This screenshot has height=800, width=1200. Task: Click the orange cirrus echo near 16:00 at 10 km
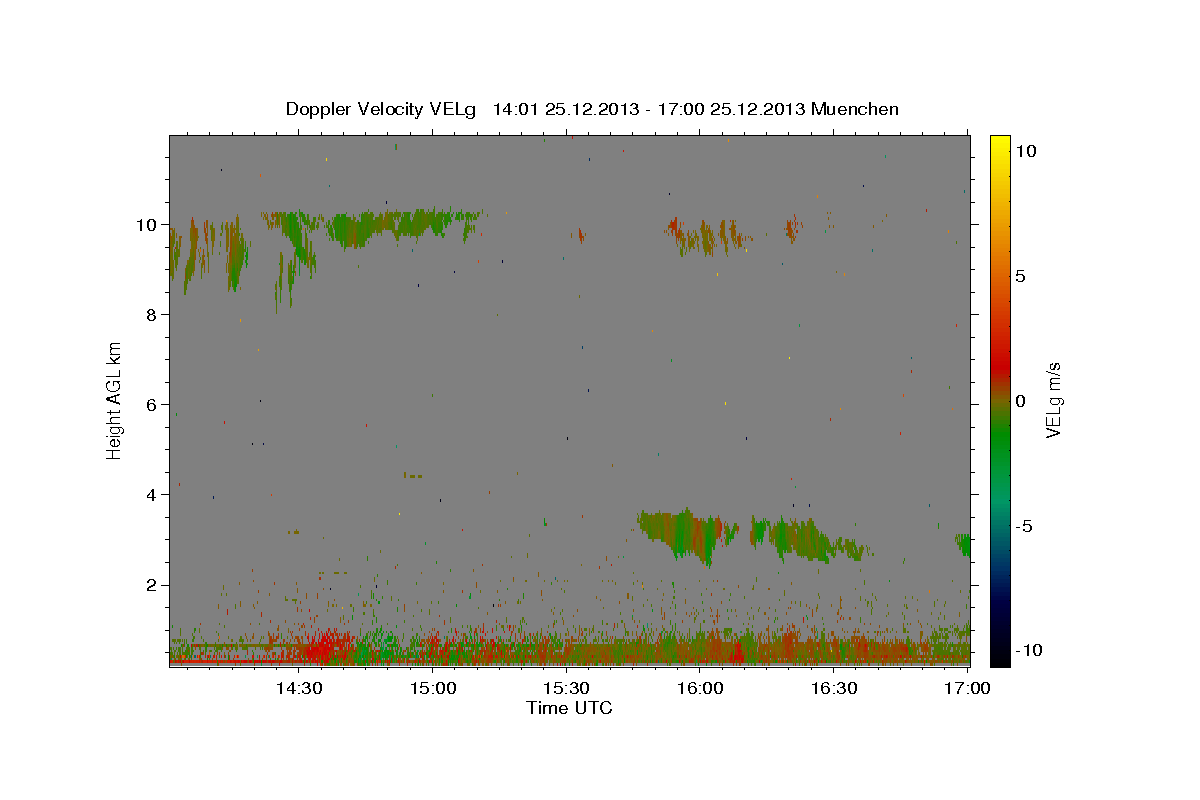[707, 236]
